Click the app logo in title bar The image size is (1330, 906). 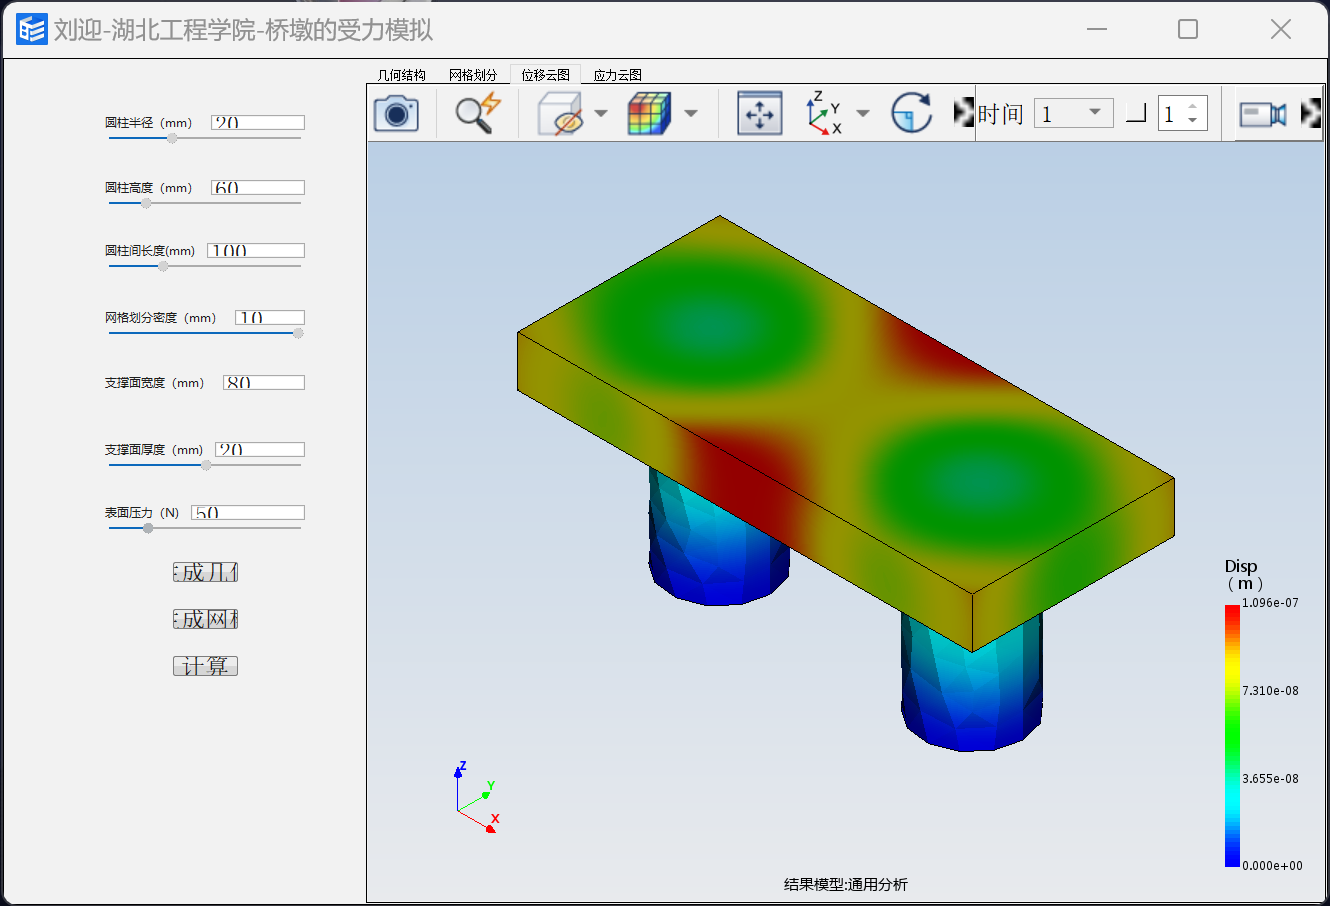32,30
